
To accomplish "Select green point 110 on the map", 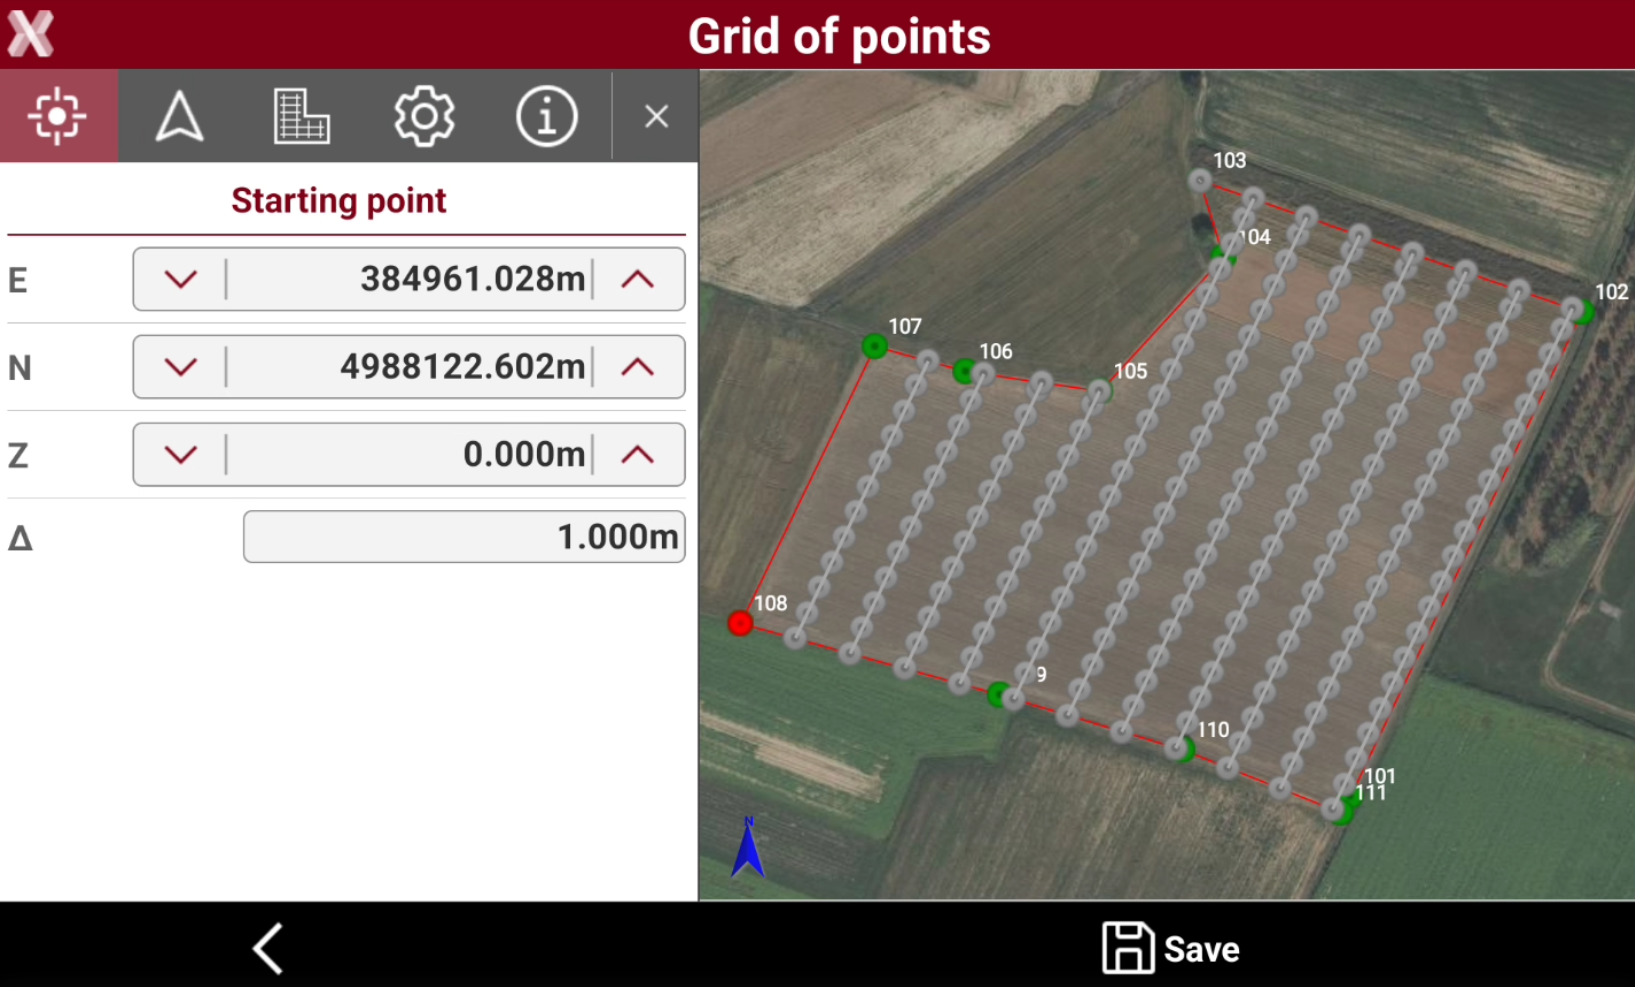I will 1182,748.
